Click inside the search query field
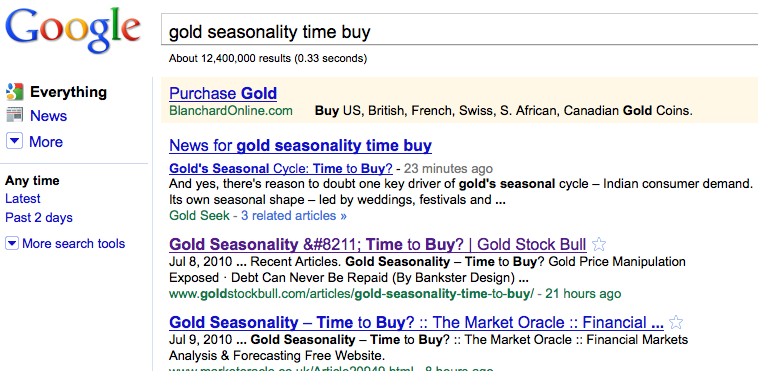 coord(459,32)
